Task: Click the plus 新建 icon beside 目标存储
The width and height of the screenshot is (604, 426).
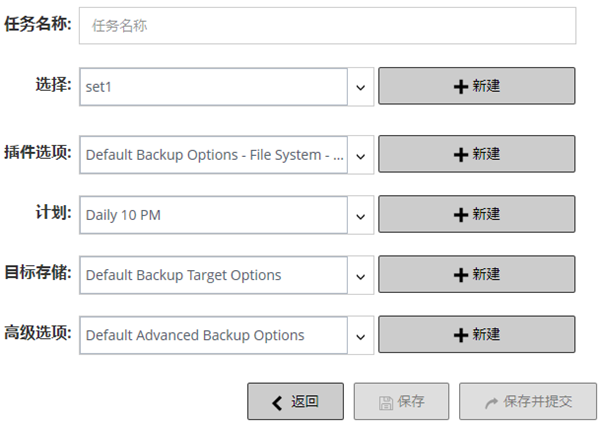Action: click(x=460, y=274)
